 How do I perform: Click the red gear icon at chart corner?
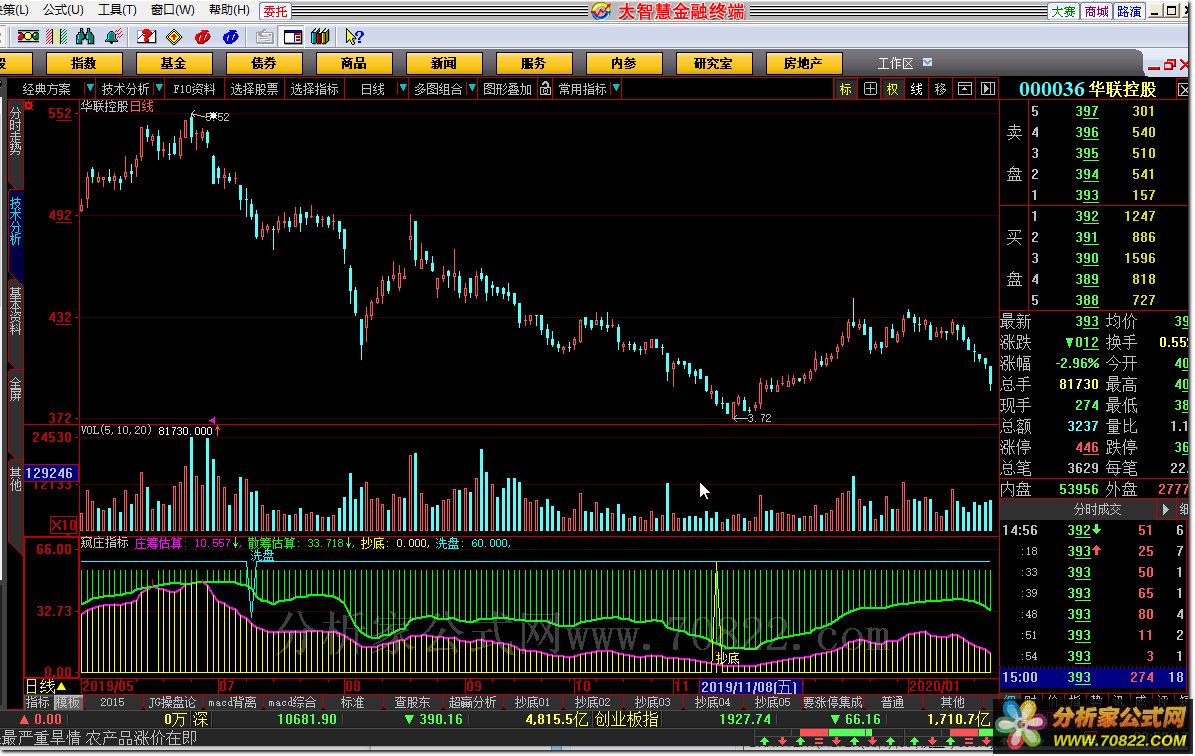(28, 105)
